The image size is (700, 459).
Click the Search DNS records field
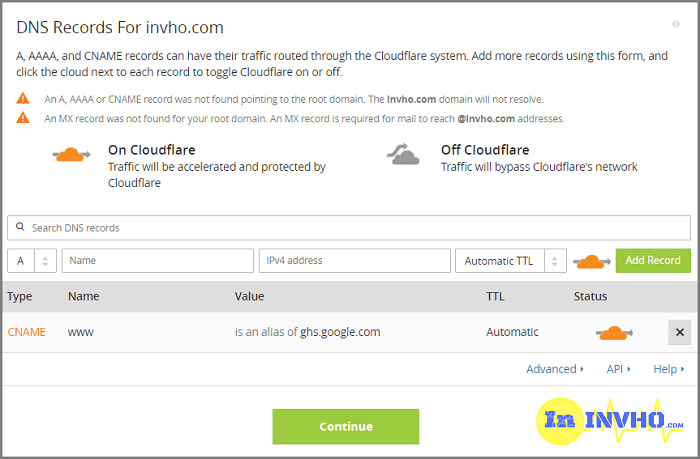tap(348, 228)
